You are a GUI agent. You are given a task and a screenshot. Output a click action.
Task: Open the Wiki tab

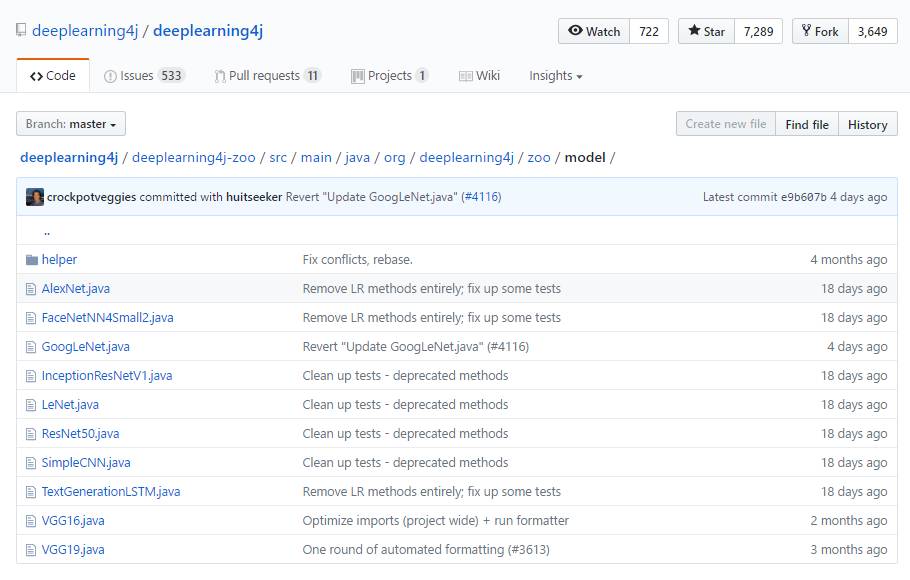click(x=479, y=75)
